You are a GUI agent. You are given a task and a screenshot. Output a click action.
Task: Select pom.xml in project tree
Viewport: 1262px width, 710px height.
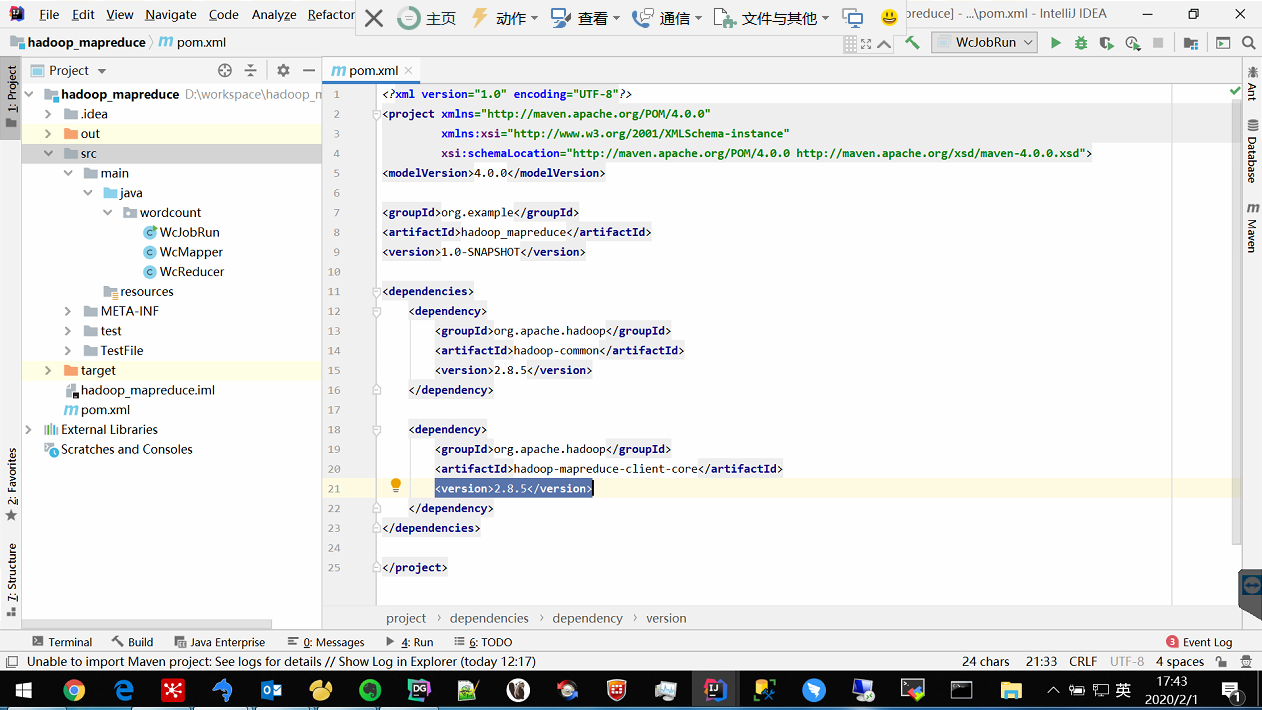pyautogui.click(x=105, y=409)
